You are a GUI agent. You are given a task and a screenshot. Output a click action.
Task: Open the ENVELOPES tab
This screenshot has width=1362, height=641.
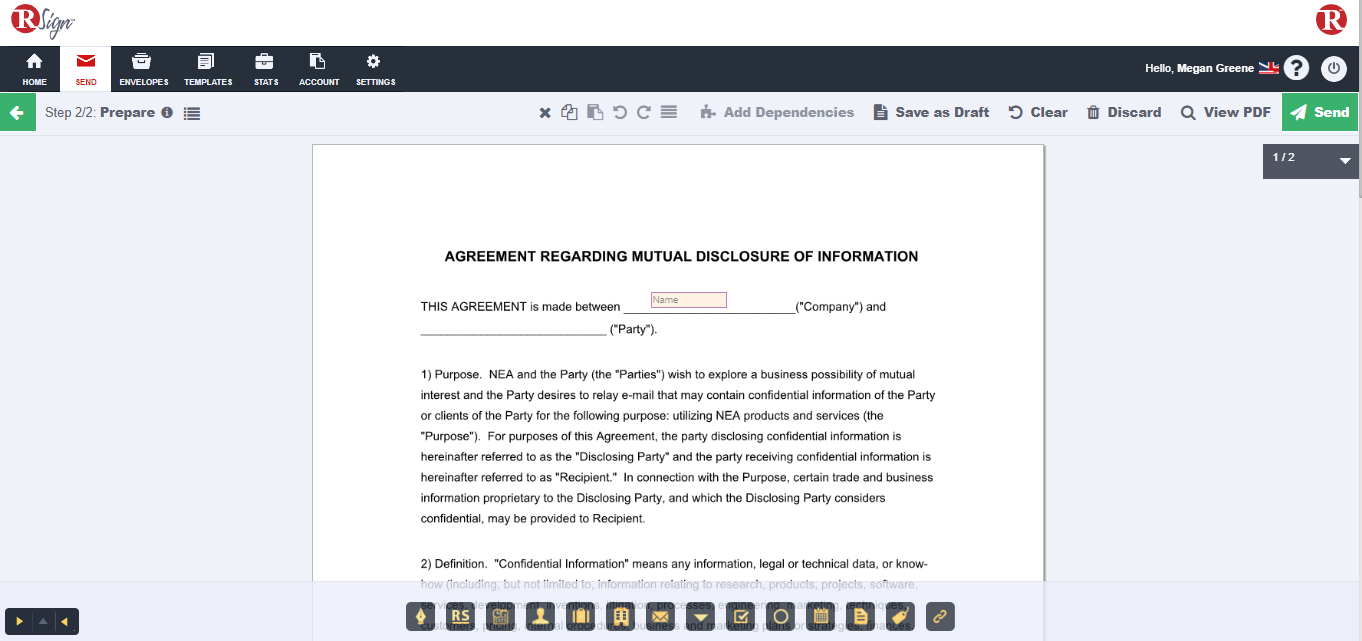click(143, 69)
